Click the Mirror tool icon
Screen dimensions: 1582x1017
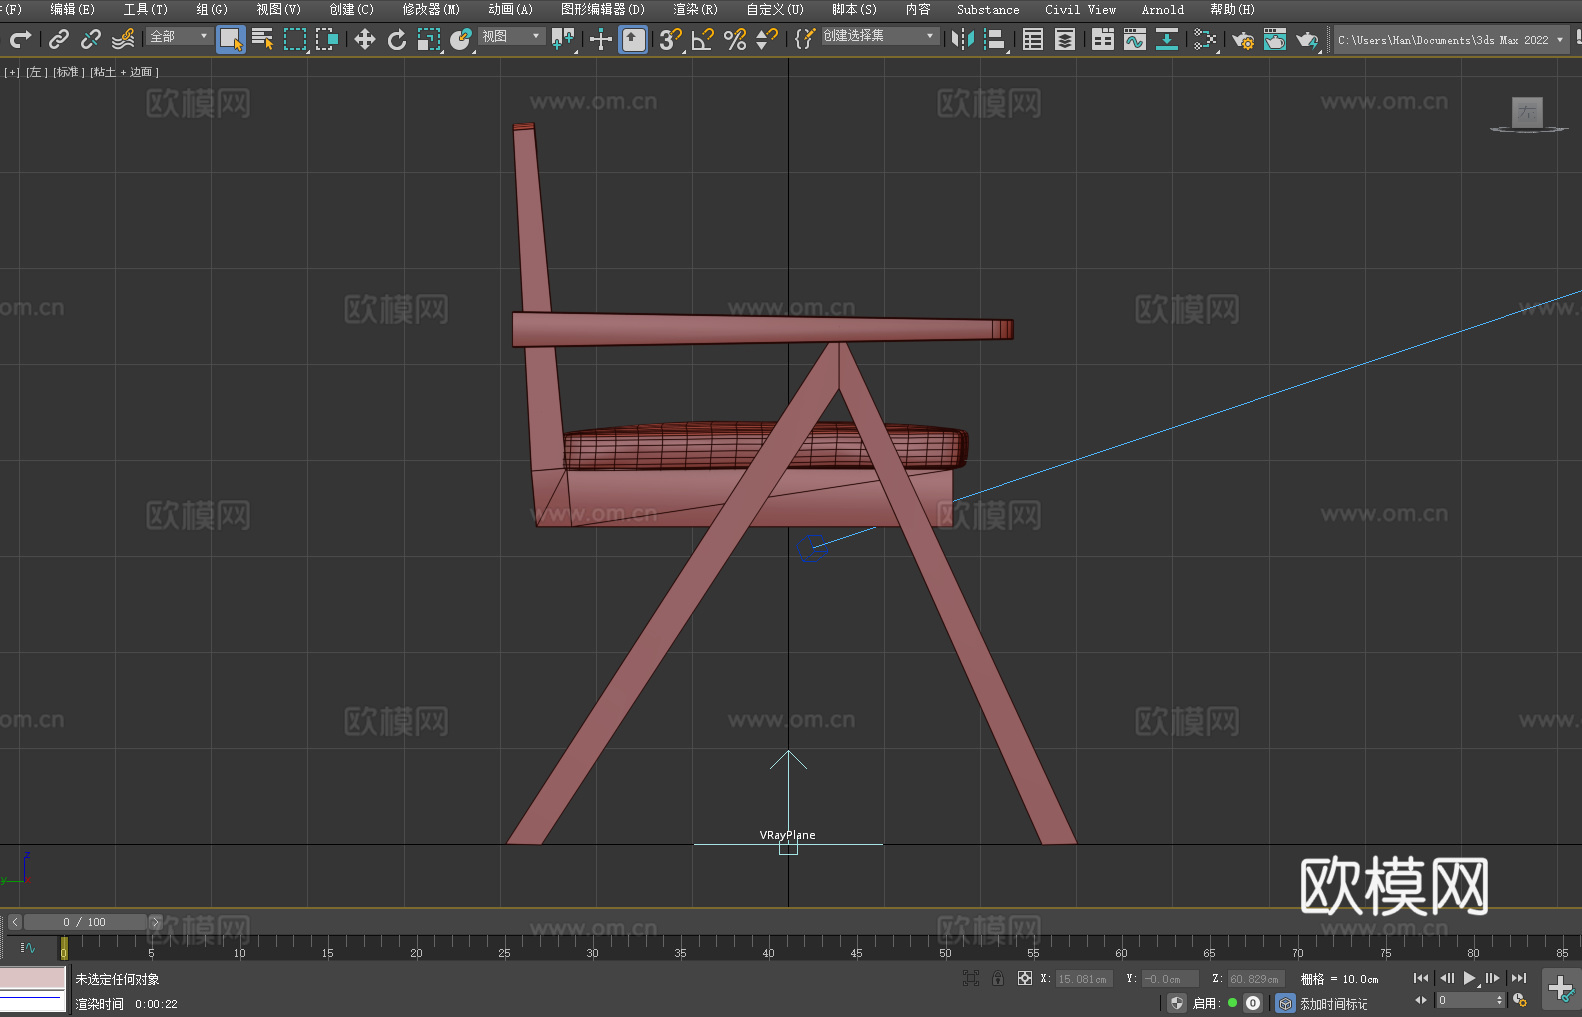[x=963, y=39]
